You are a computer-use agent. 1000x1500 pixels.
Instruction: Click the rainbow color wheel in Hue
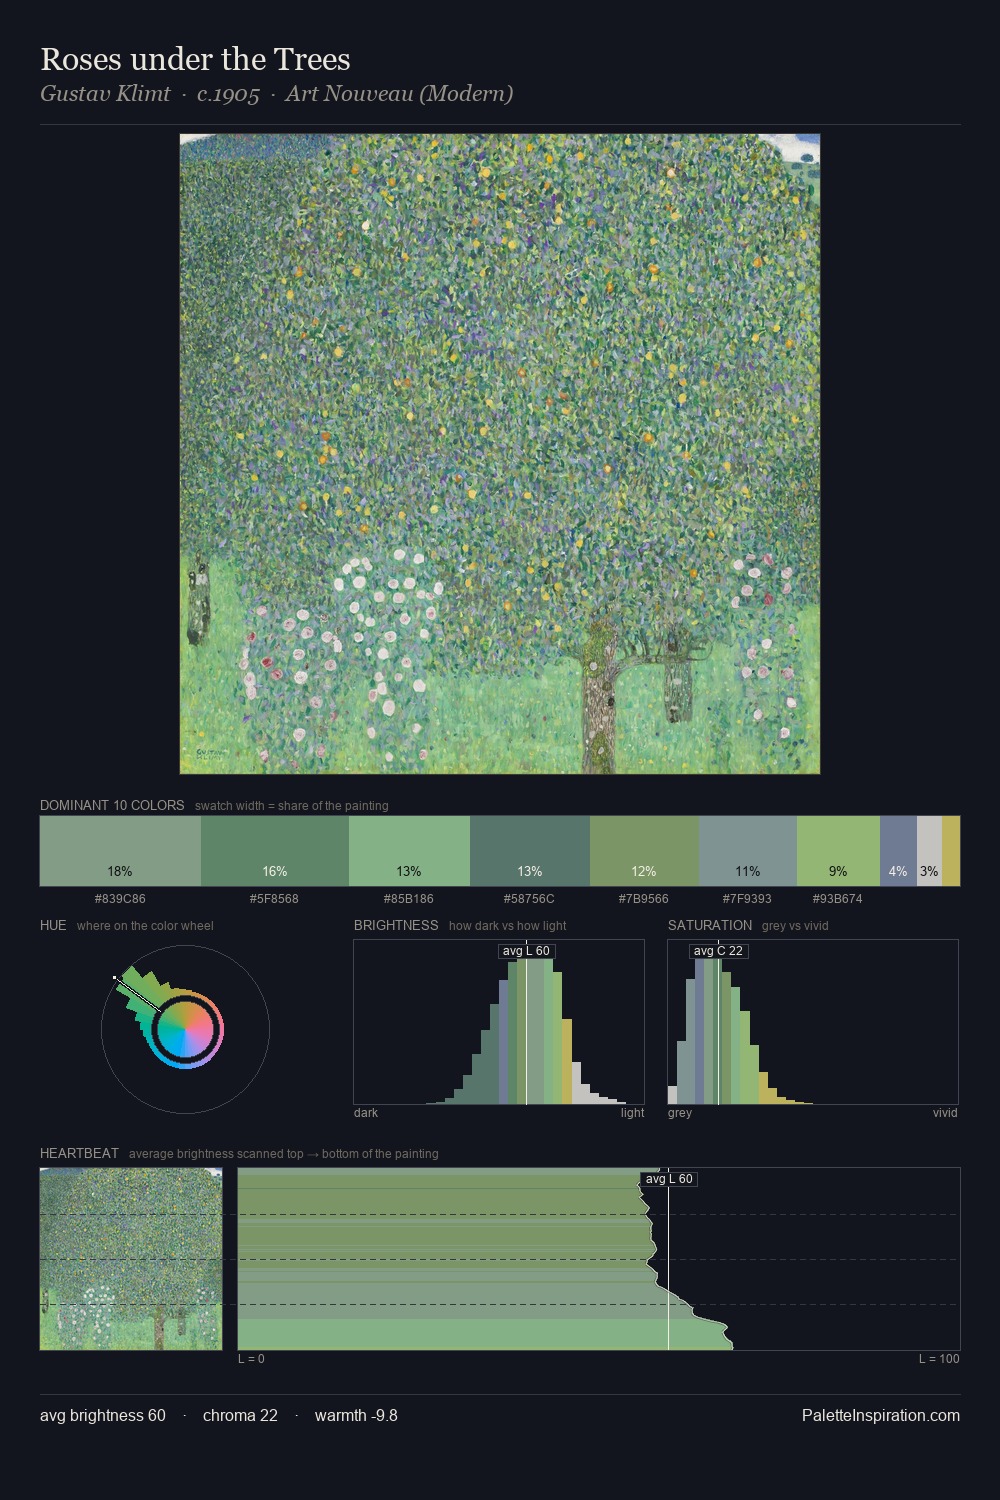coord(185,1030)
